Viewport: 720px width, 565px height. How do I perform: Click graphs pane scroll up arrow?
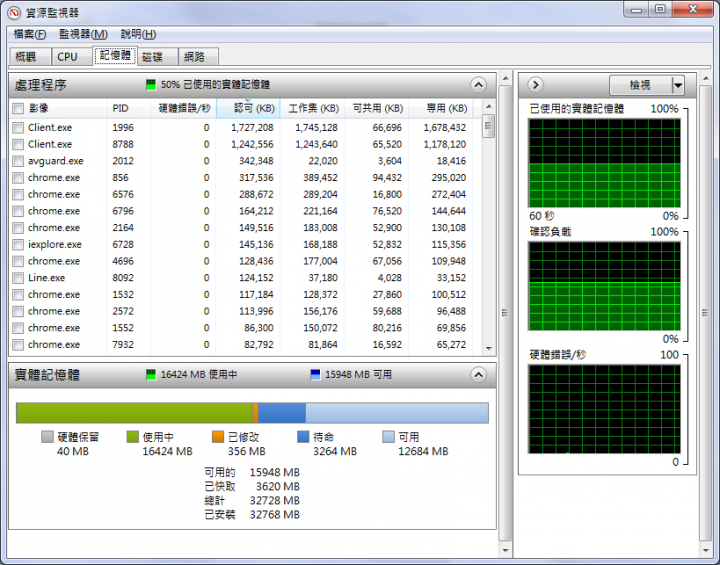point(705,79)
